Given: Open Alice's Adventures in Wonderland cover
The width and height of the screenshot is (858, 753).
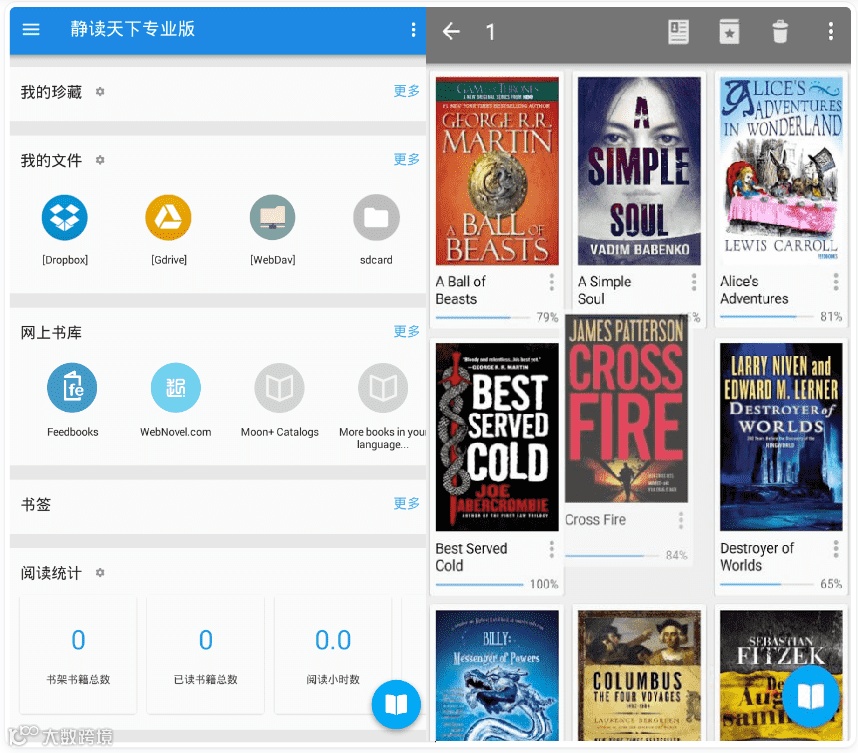Looking at the screenshot, I should pyautogui.click(x=781, y=171).
